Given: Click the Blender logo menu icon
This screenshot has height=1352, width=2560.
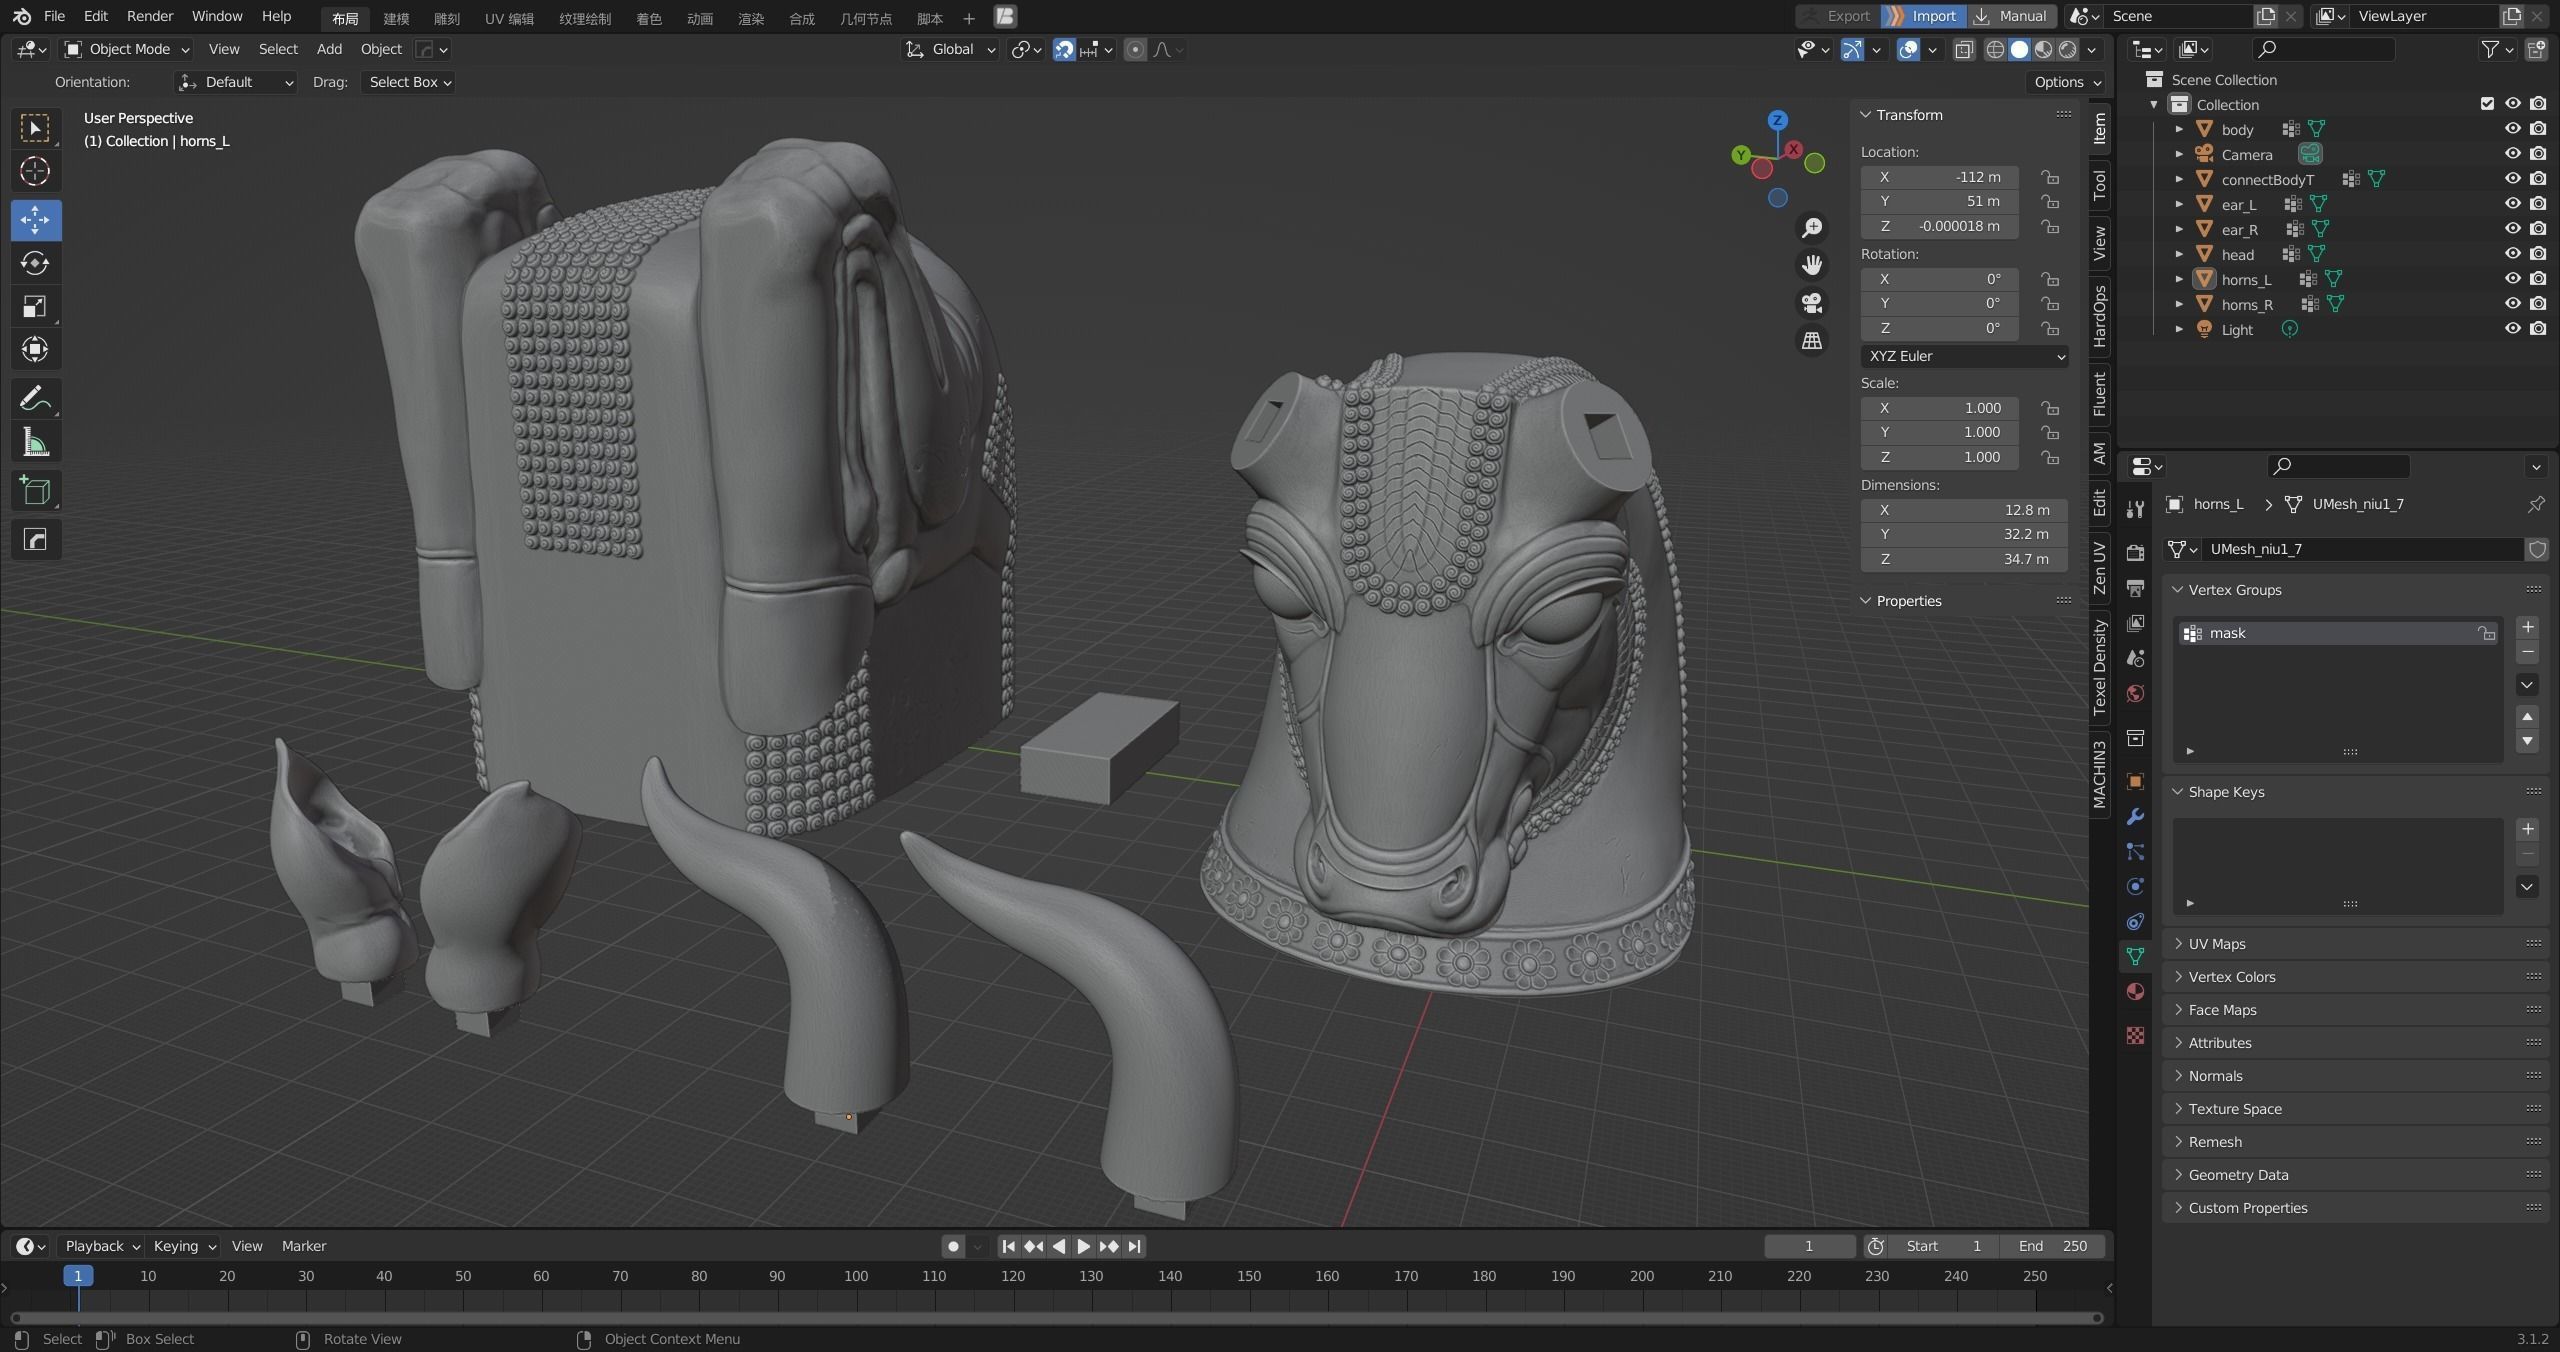Looking at the screenshot, I should click(22, 16).
